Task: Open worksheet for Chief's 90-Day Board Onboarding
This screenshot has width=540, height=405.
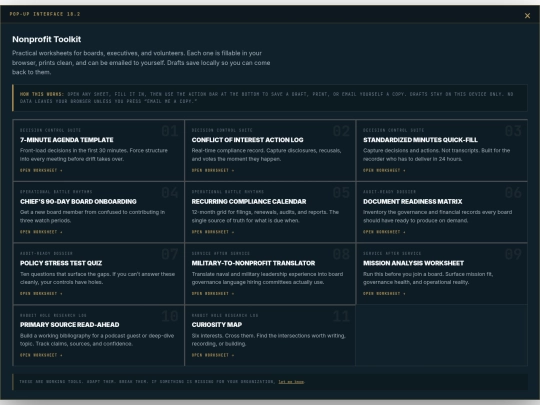Action: coord(41,232)
